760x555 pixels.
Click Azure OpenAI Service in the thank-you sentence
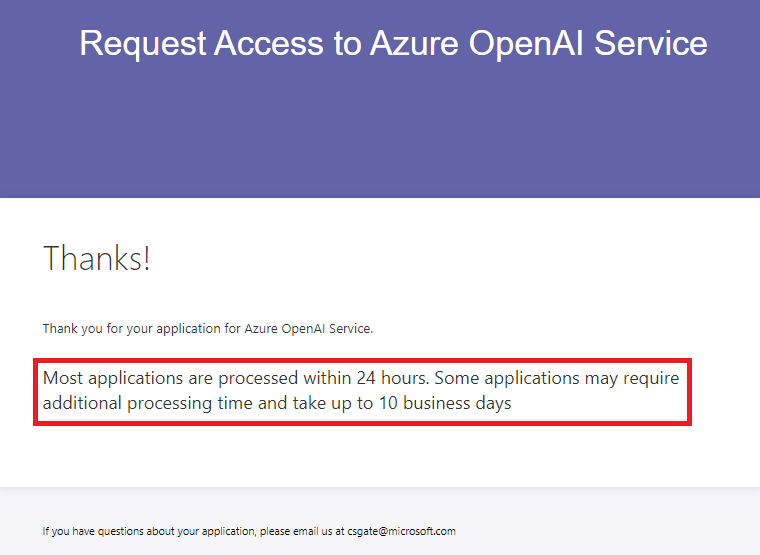pos(308,329)
